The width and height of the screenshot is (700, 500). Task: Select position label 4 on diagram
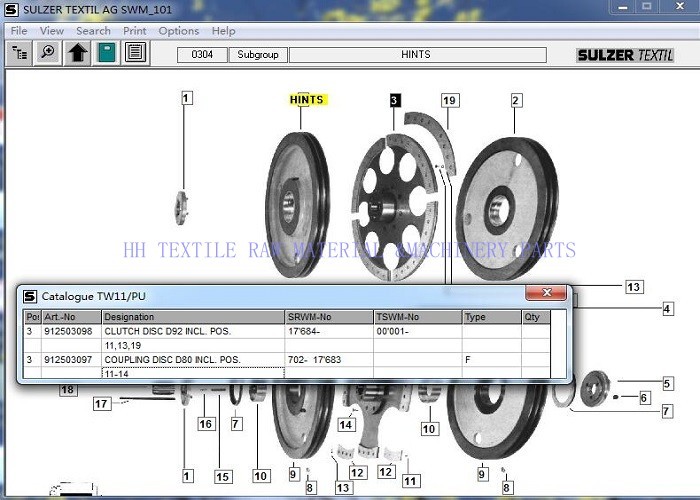(x=667, y=309)
